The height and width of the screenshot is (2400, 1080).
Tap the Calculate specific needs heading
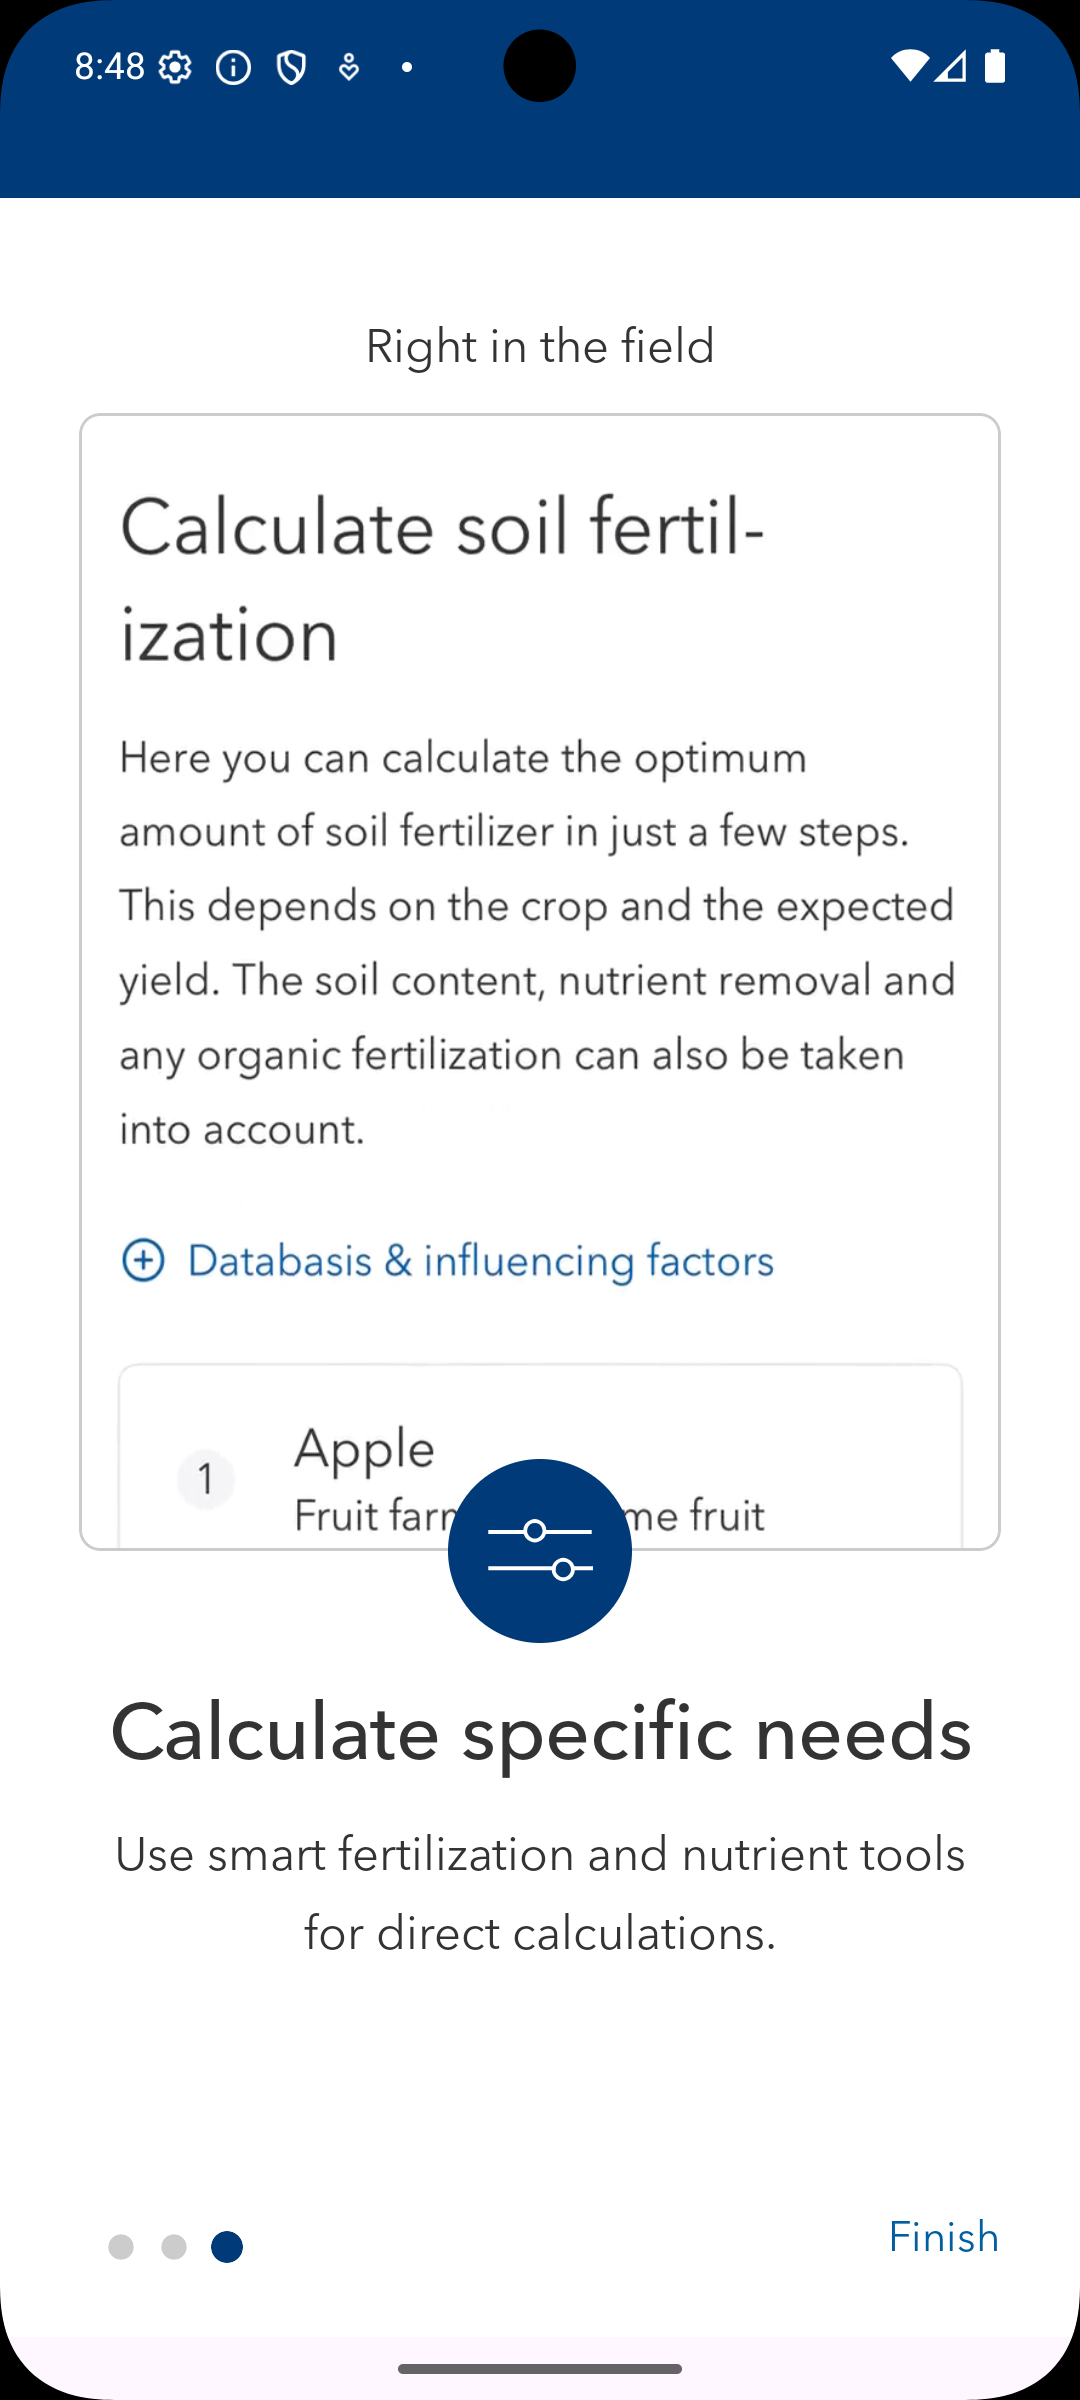click(540, 1732)
